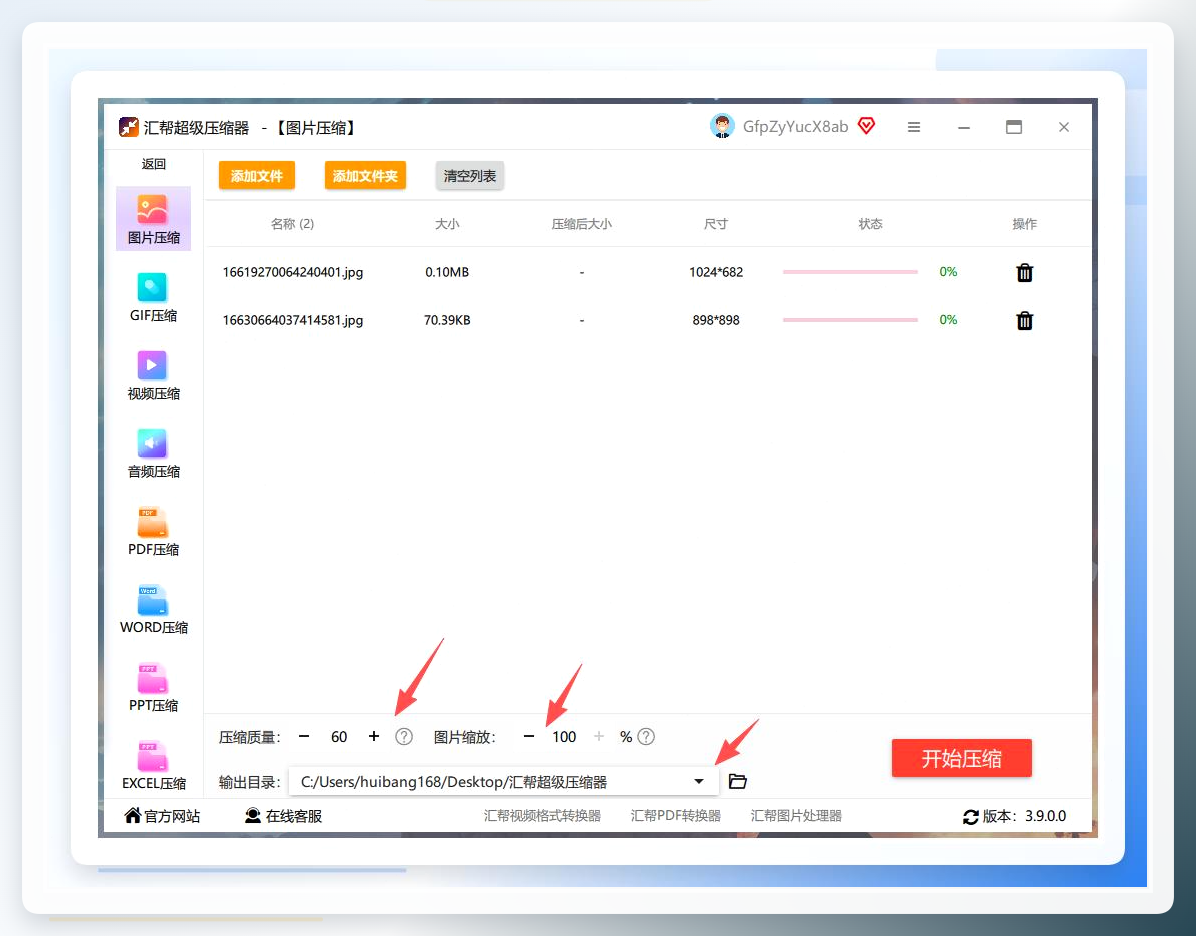Image resolution: width=1196 pixels, height=936 pixels.
Task: Click the 操作 column header
Action: point(1024,224)
